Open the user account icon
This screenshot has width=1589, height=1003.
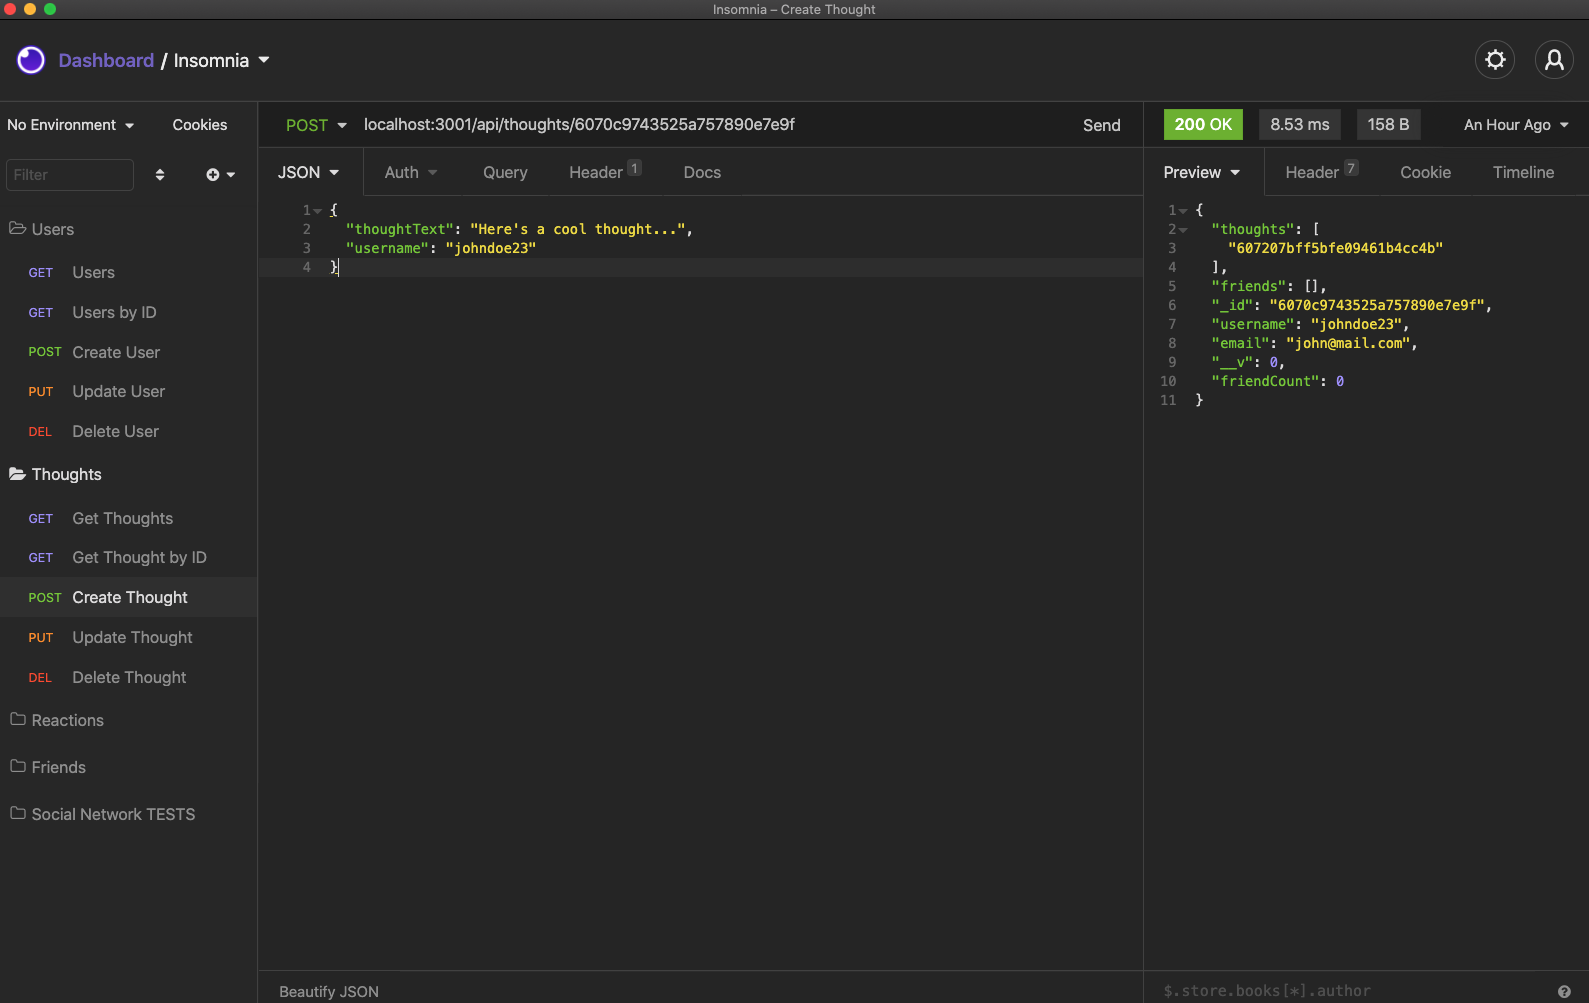[x=1554, y=60]
